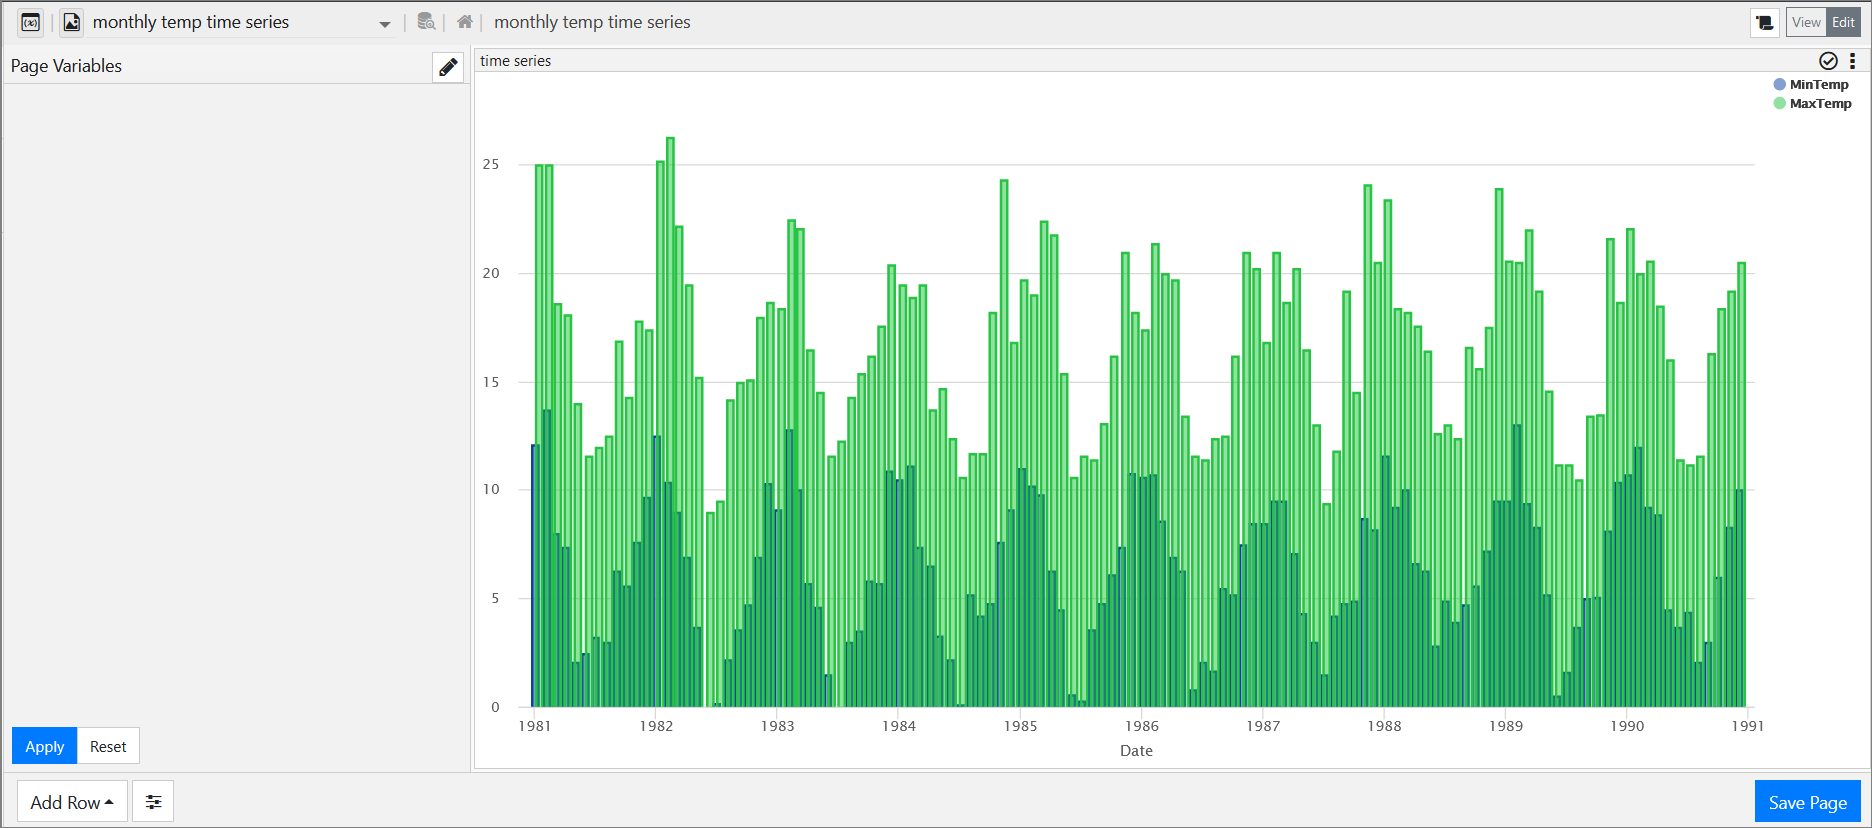
Task: Click the page image icon beside the title dropdown
Action: [x=72, y=22]
